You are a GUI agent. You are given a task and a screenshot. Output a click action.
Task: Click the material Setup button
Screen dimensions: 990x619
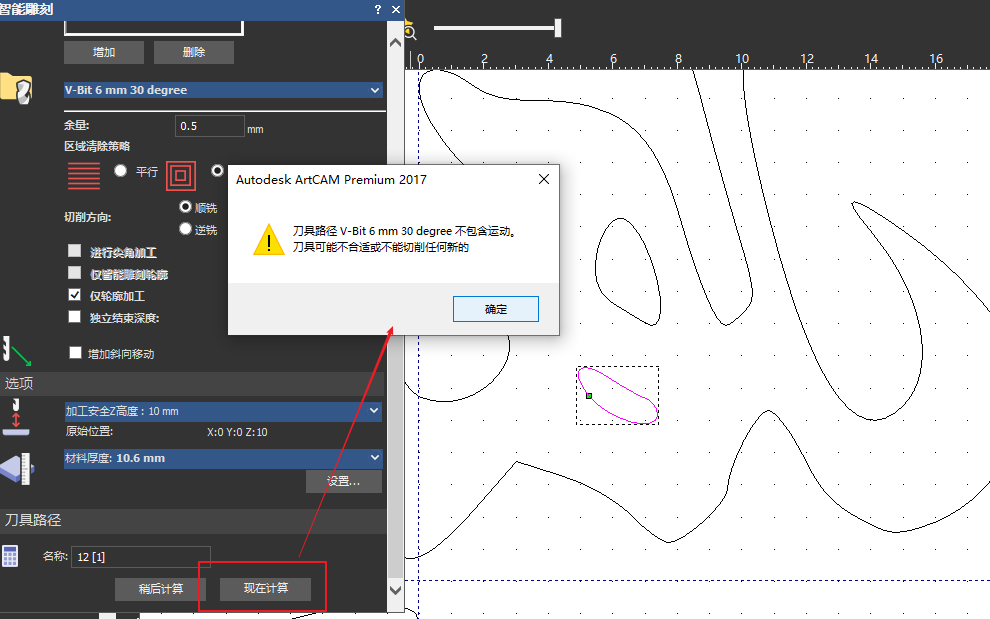(343, 481)
